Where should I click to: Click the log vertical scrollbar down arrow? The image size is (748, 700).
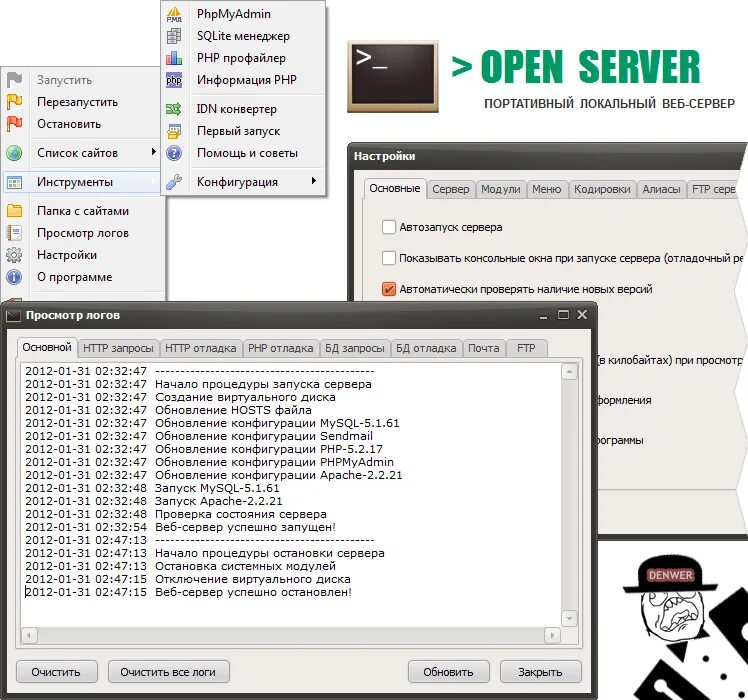coord(569,618)
